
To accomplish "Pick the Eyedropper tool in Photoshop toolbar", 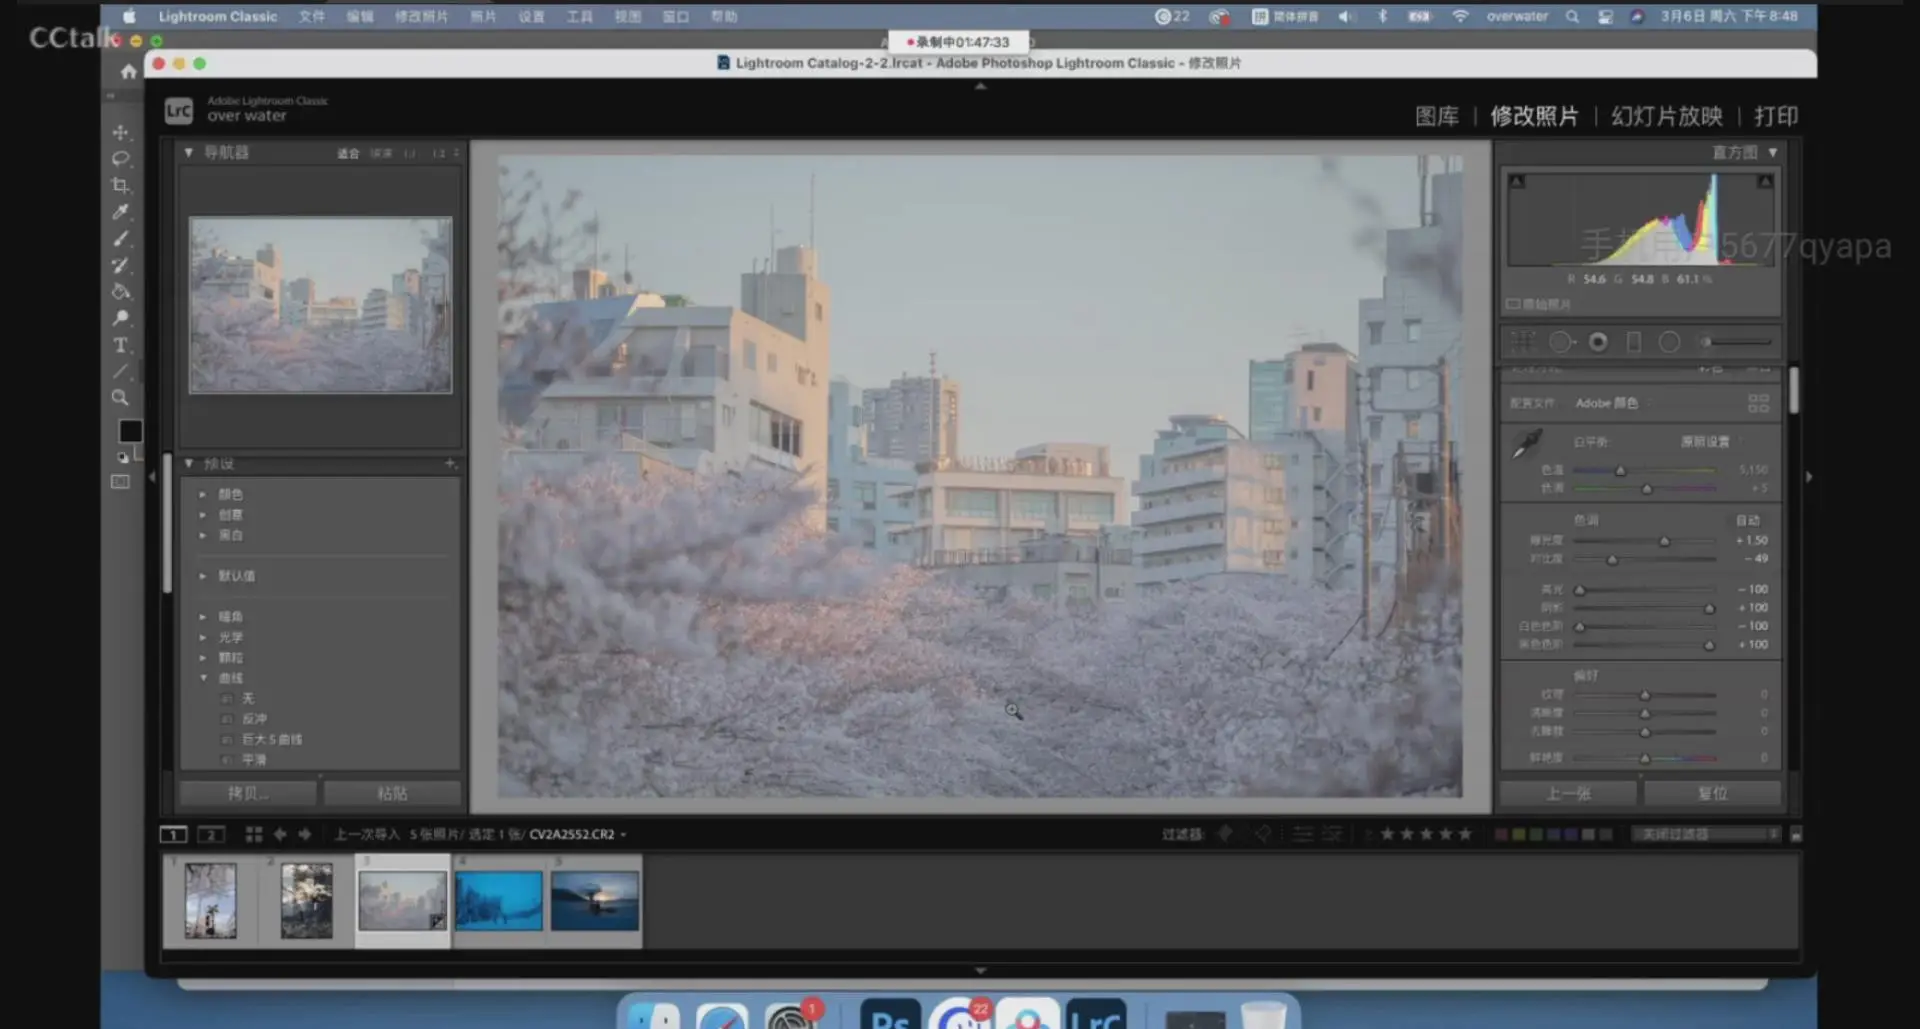I will pyautogui.click(x=121, y=212).
